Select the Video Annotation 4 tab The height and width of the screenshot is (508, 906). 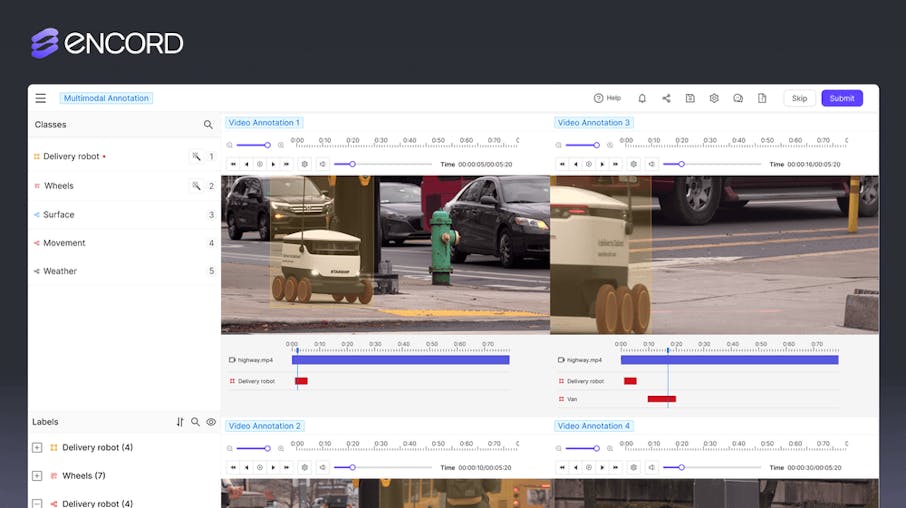pos(593,426)
